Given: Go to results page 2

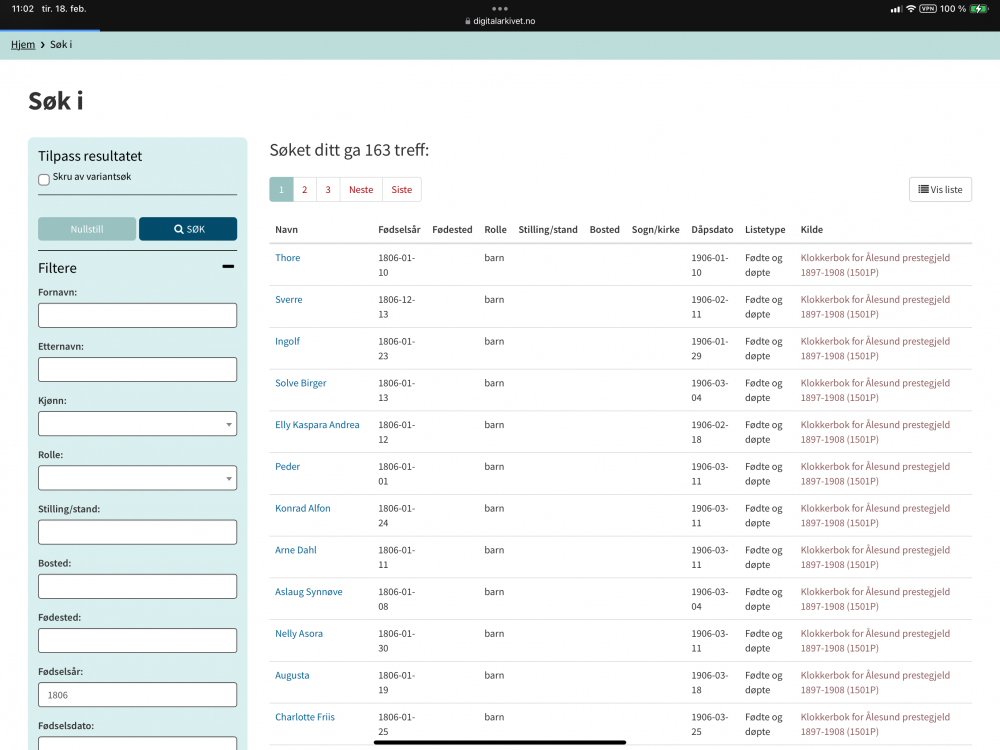Looking at the screenshot, I should [305, 190].
